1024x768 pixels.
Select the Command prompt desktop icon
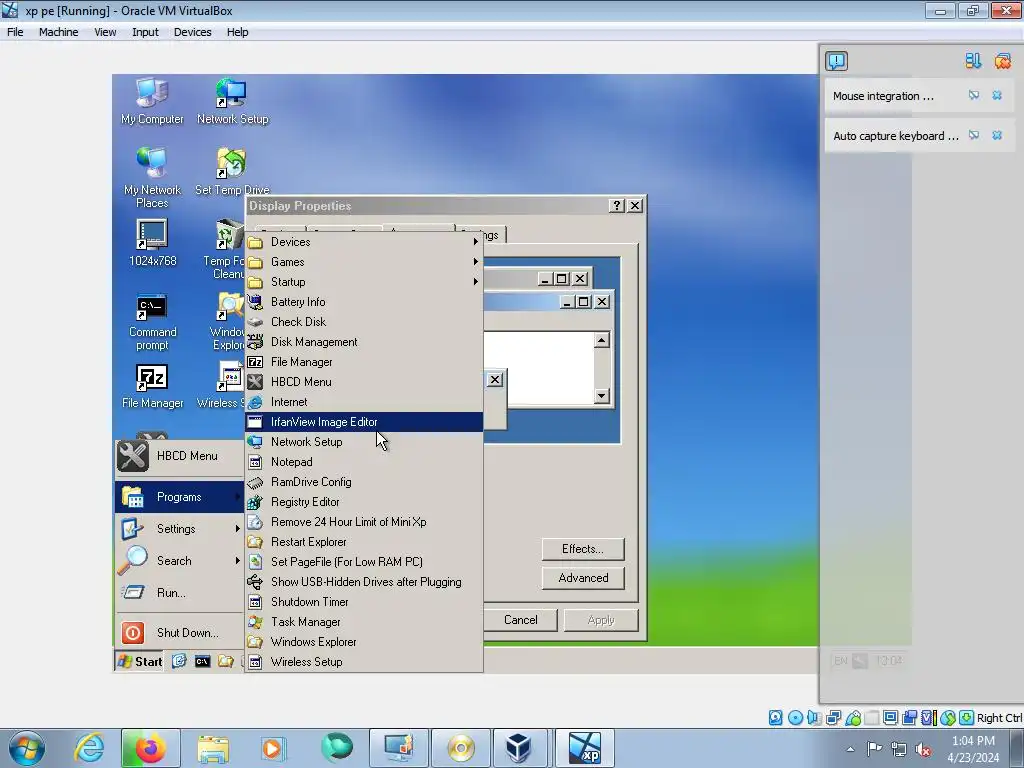152,323
